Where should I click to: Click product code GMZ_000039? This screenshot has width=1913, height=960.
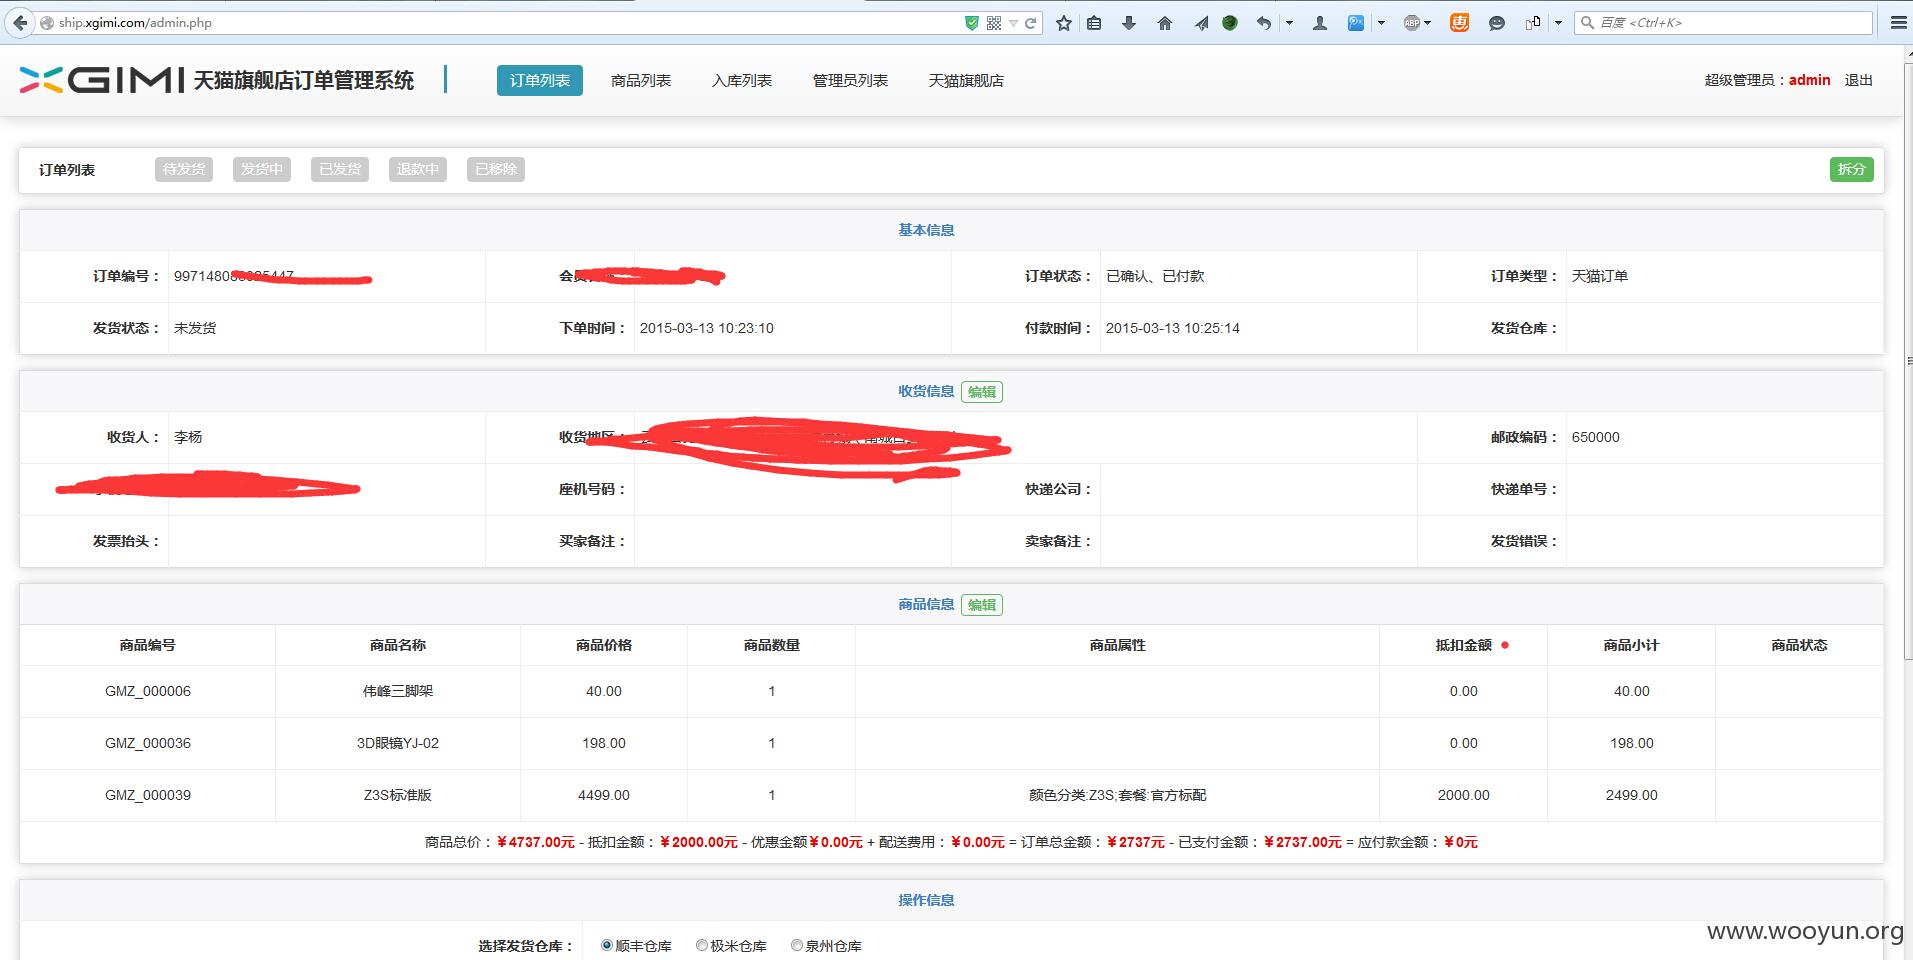tap(148, 795)
